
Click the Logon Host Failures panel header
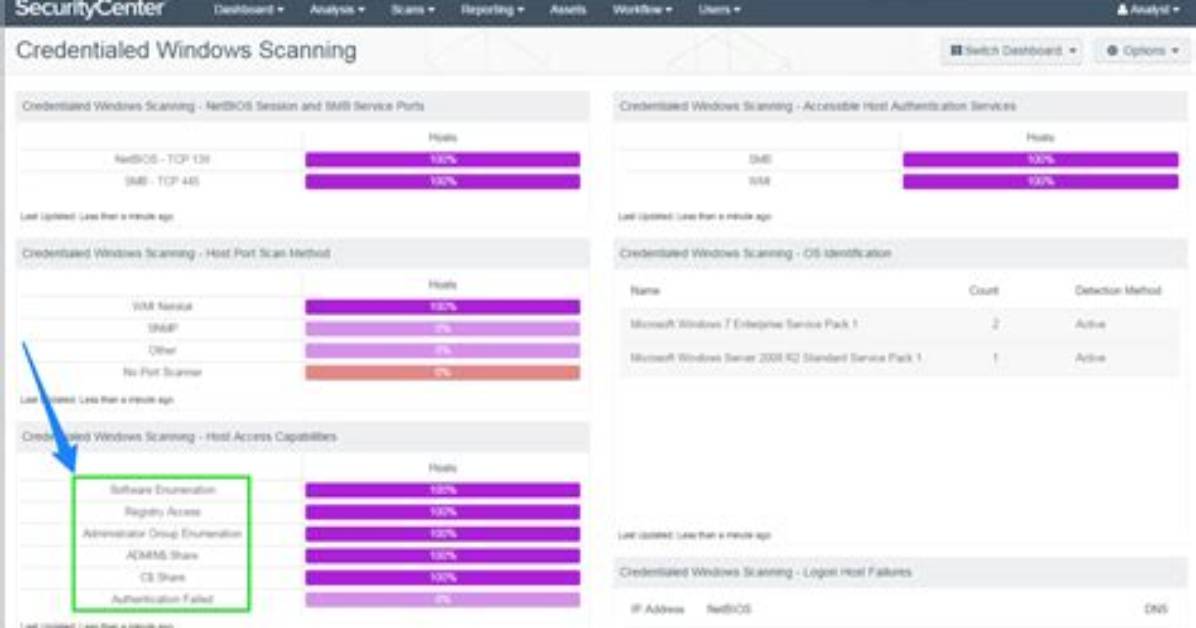pos(900,572)
